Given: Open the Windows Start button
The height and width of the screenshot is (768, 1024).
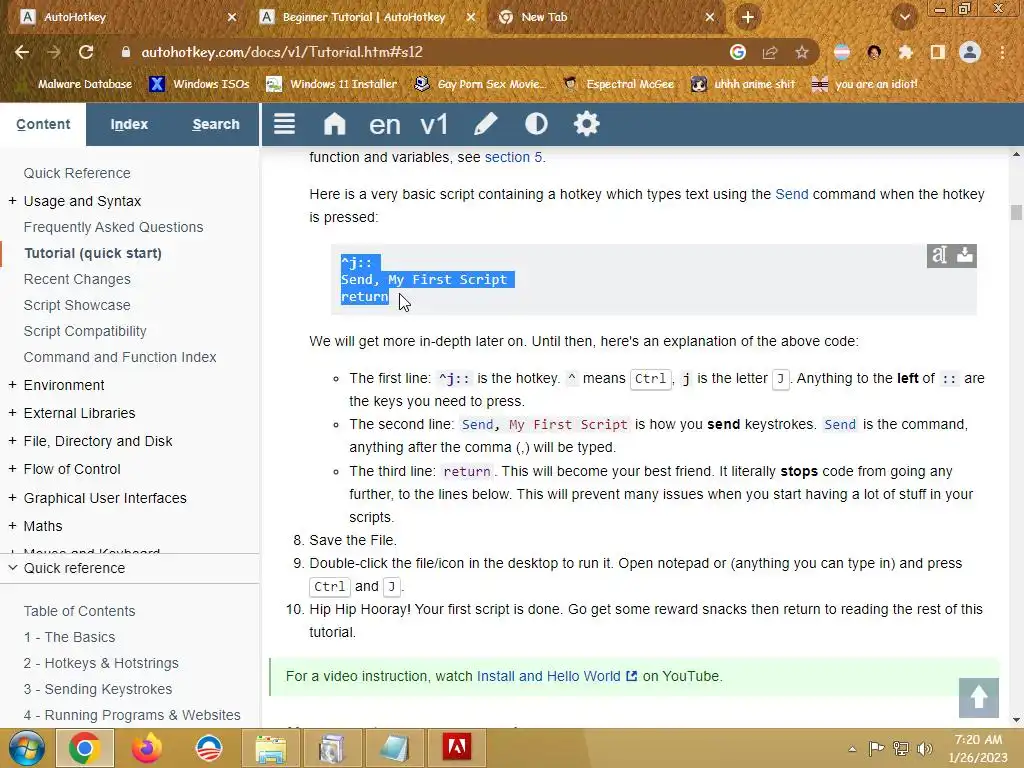Looking at the screenshot, I should click(x=26, y=748).
